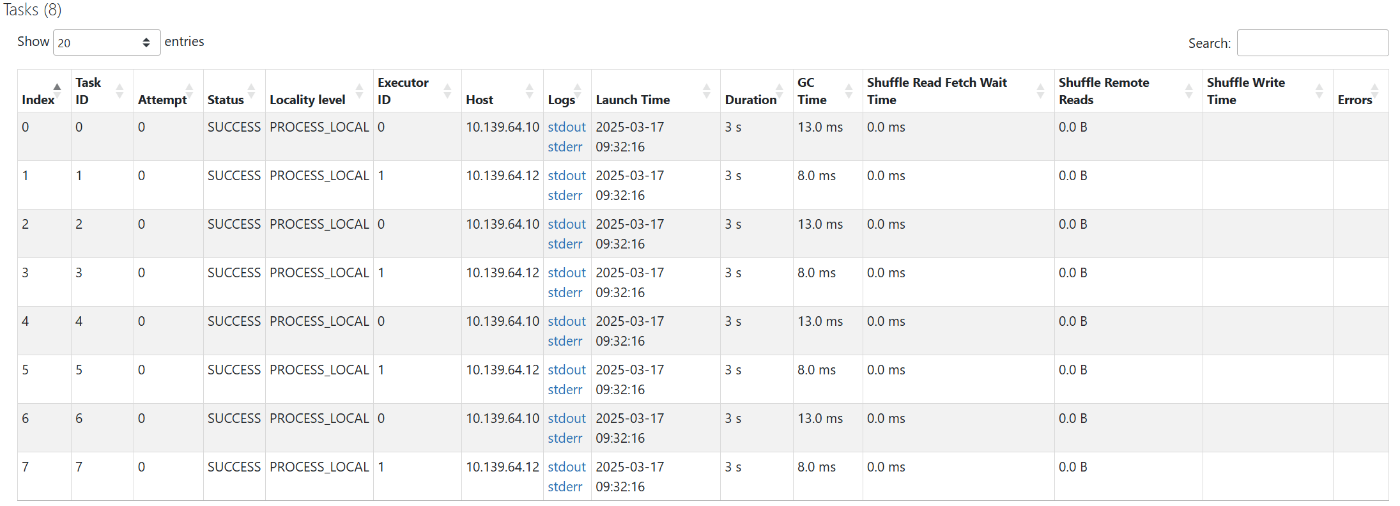The image size is (1400, 506).
Task: Sort by Shuffle Read Fetch Wait Time
Action: click(x=958, y=91)
